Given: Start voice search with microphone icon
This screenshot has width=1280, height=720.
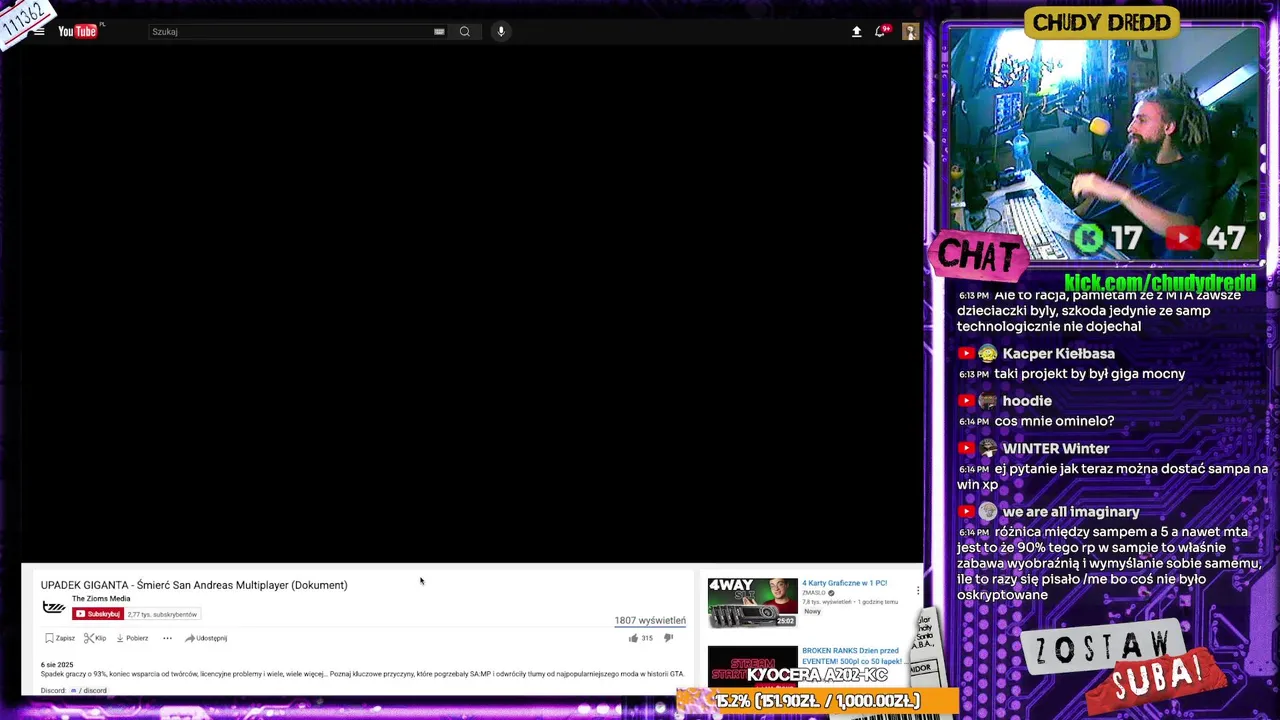Looking at the screenshot, I should [x=501, y=32].
